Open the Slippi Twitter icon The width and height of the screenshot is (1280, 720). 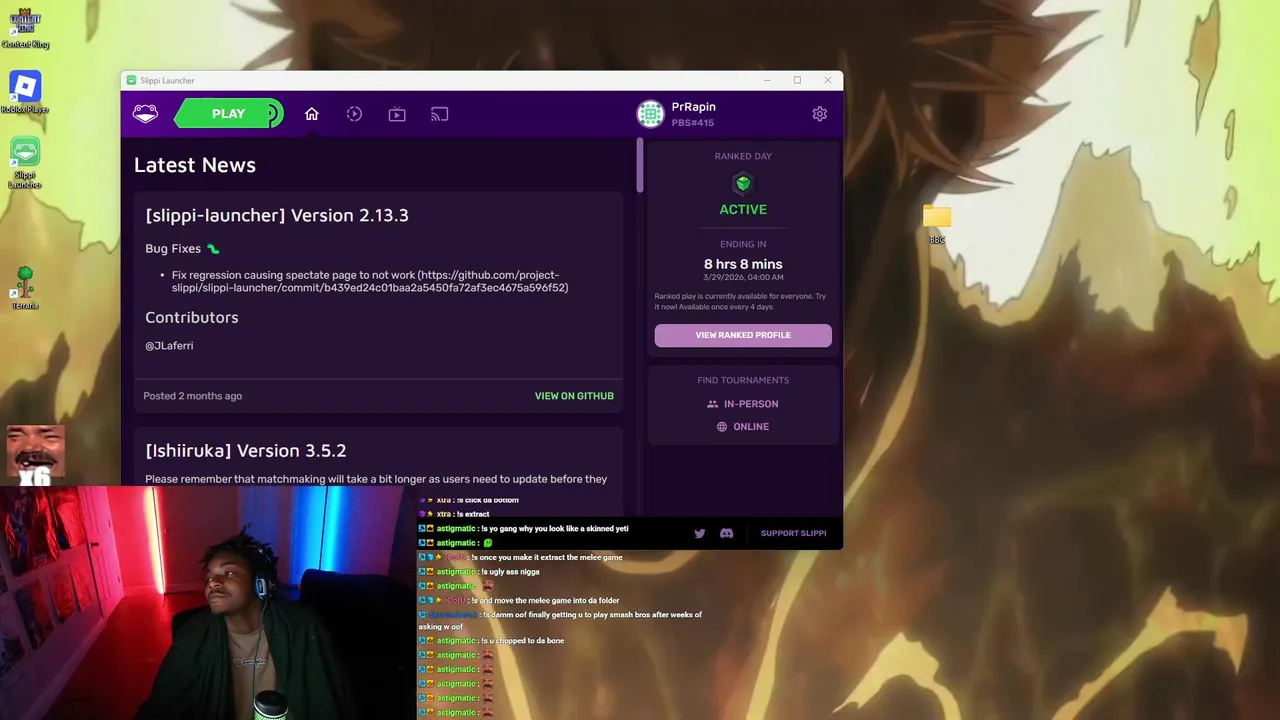click(700, 533)
